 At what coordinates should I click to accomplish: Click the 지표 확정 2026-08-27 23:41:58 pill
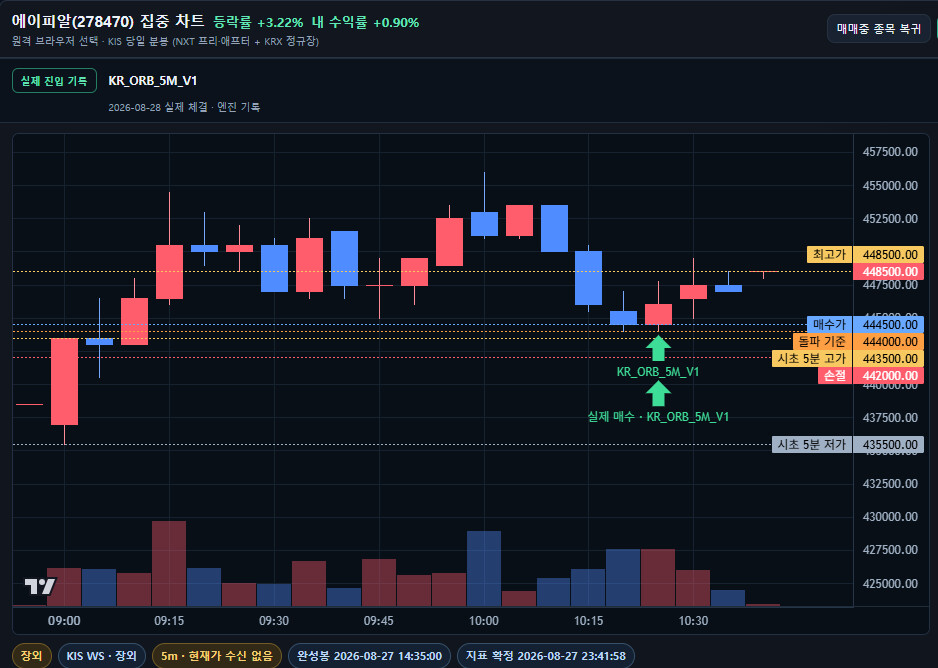point(546,656)
